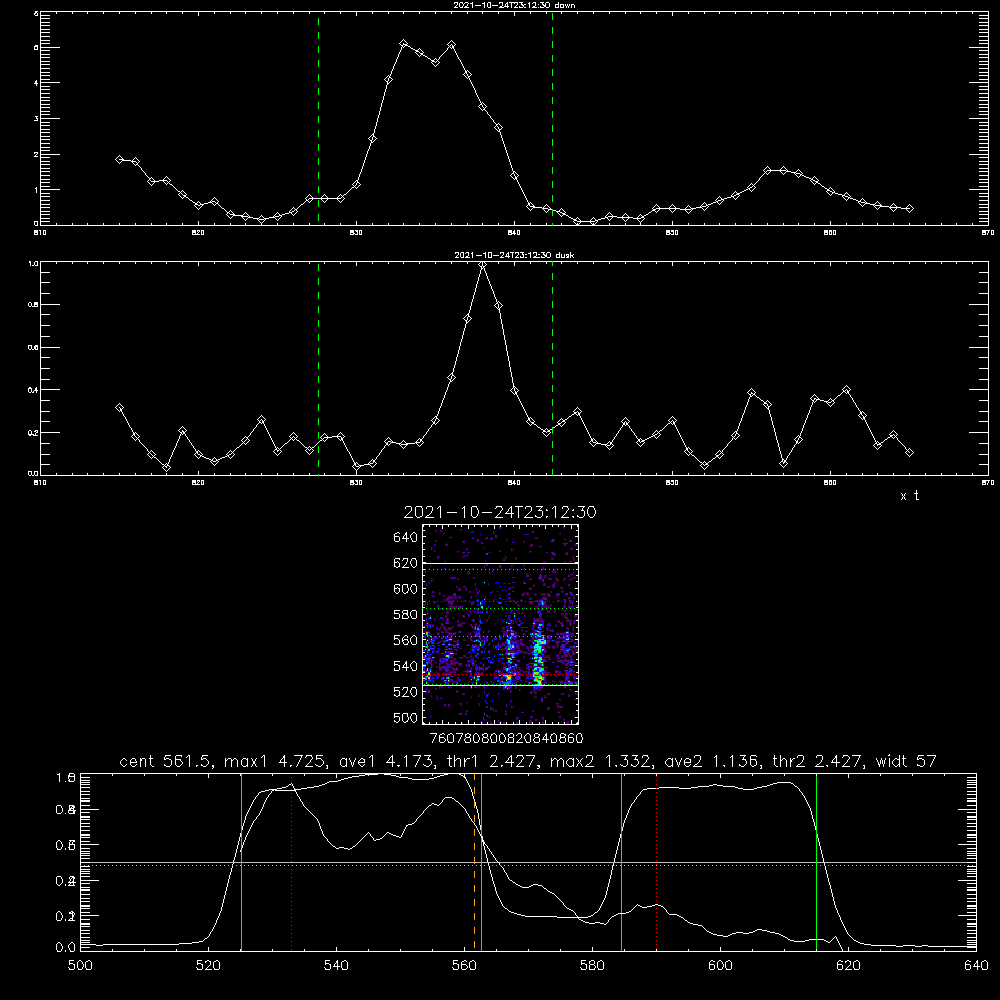Click the left green dashed line in dawn plot

(318, 118)
